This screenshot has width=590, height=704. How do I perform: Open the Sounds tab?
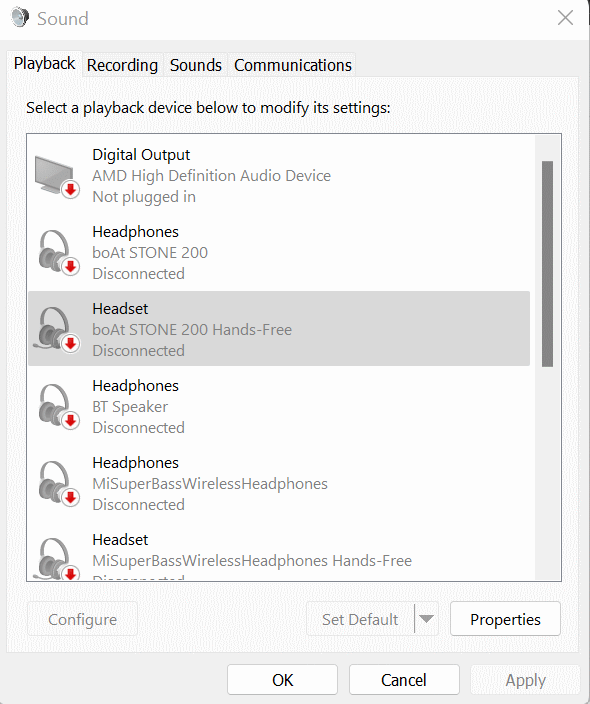coord(196,65)
